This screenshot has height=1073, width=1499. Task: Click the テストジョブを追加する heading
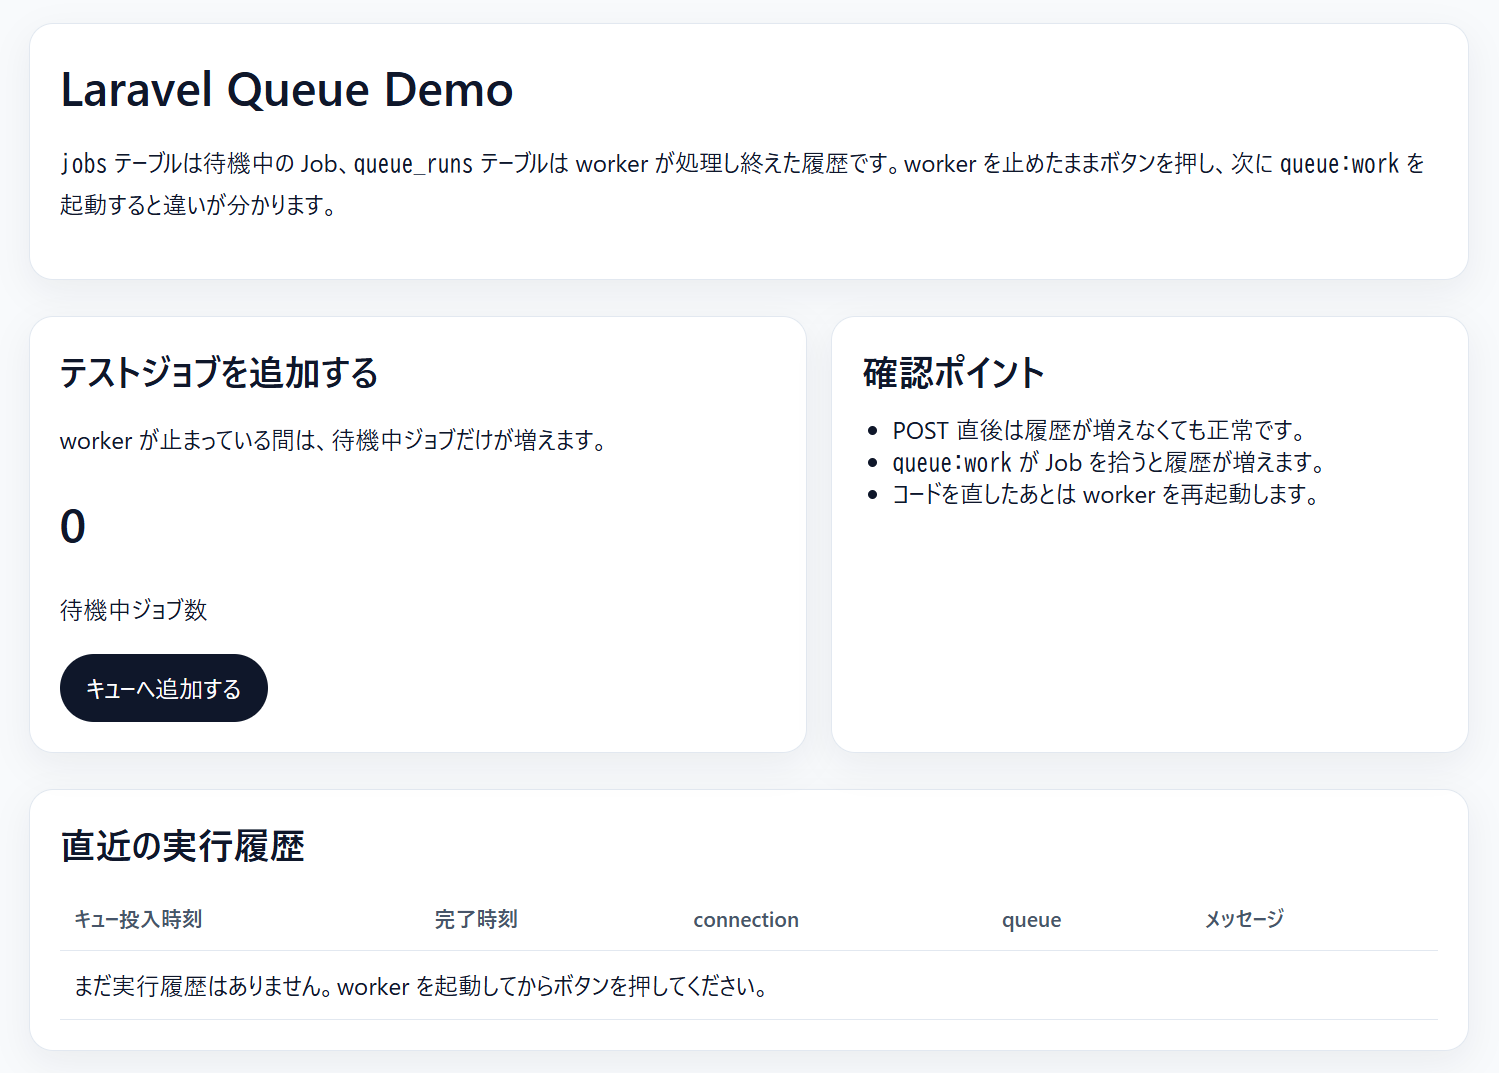[219, 373]
